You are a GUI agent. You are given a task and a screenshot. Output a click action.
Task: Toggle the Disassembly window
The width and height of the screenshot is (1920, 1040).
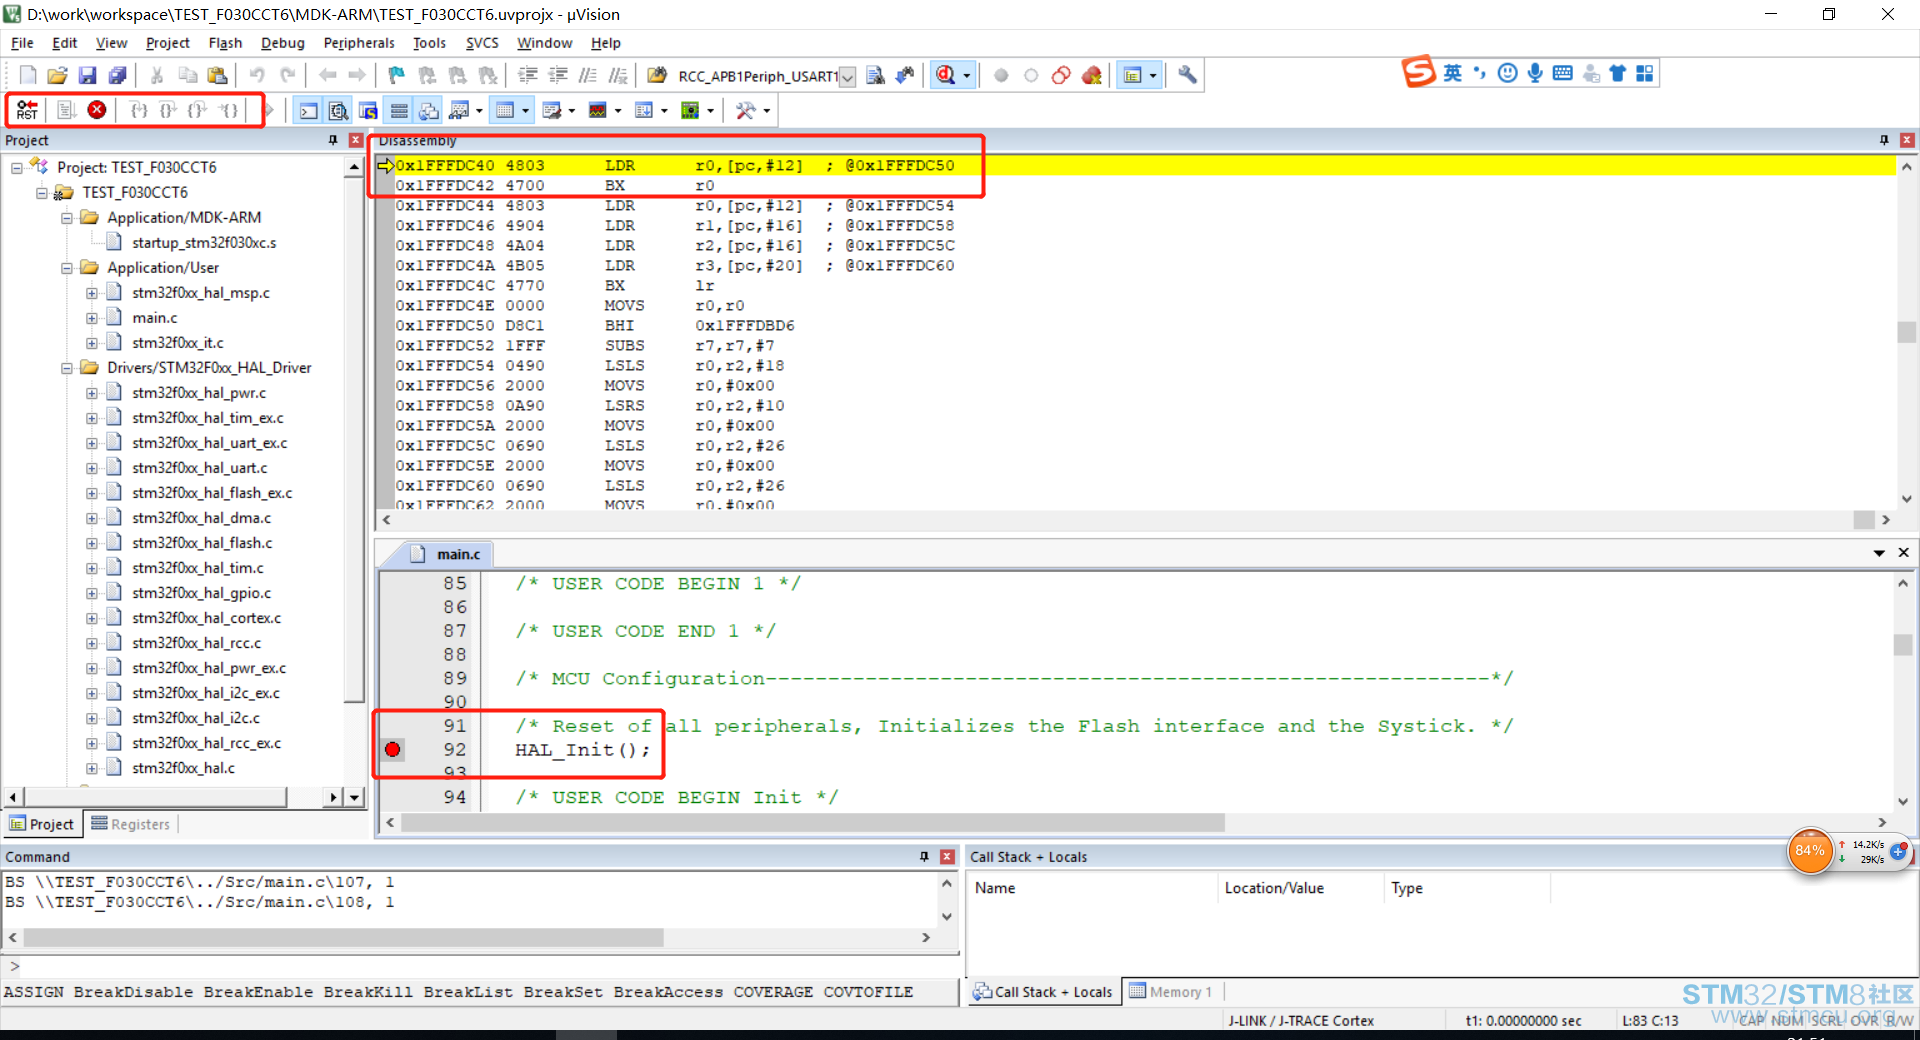(x=339, y=110)
